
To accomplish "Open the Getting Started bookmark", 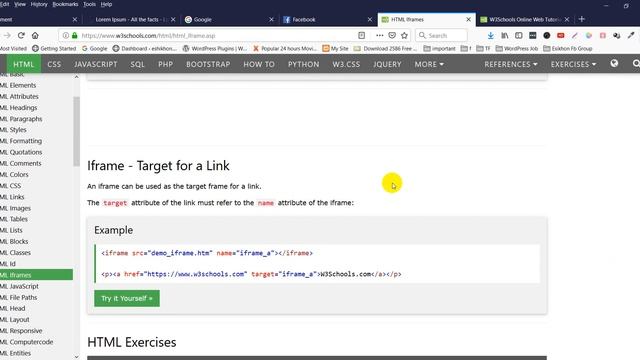I will point(54,49).
